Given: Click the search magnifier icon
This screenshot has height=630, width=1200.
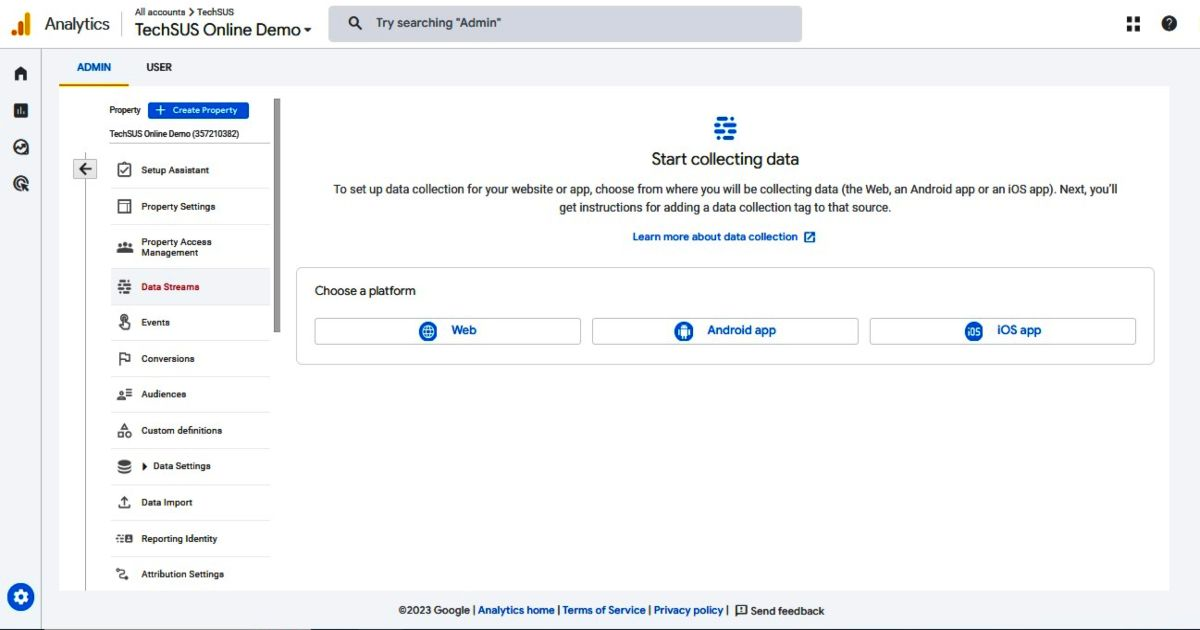Looking at the screenshot, I should [354, 23].
